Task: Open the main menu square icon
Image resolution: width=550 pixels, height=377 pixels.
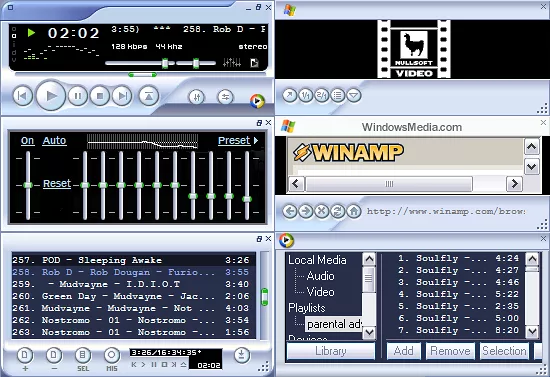Action: tap(10, 7)
